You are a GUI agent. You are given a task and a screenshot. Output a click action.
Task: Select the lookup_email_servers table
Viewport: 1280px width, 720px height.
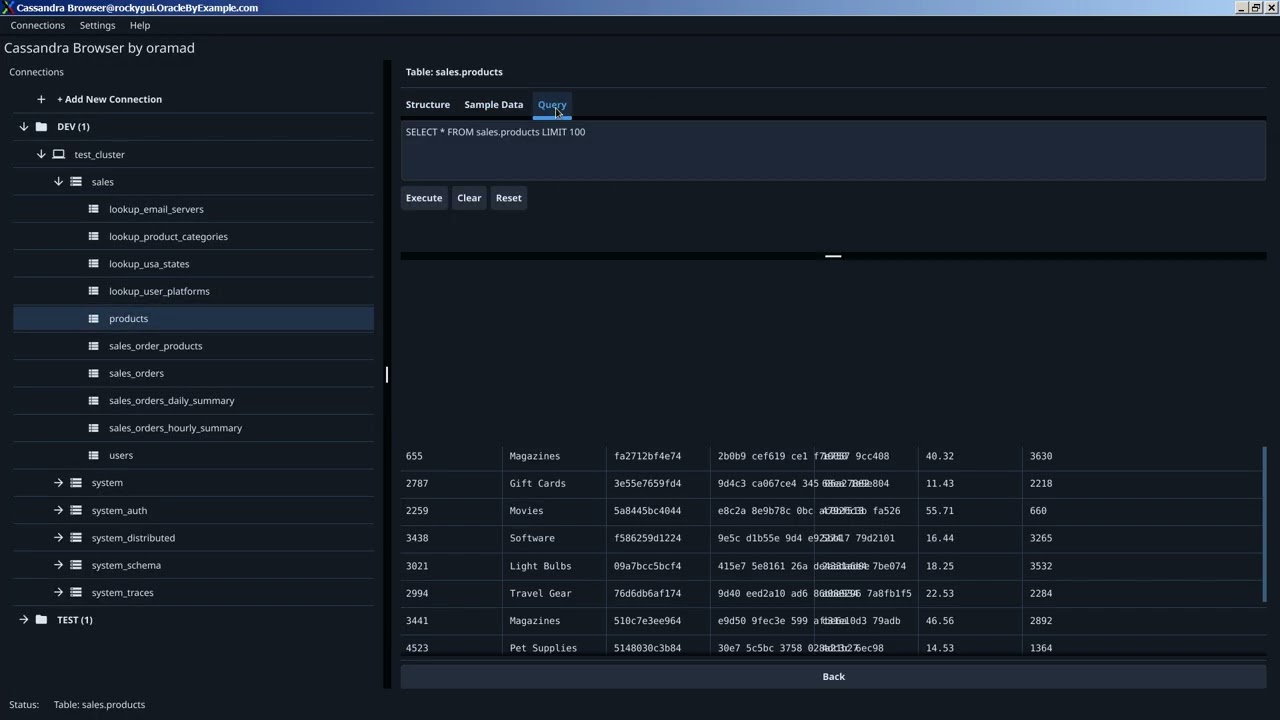tap(156, 209)
